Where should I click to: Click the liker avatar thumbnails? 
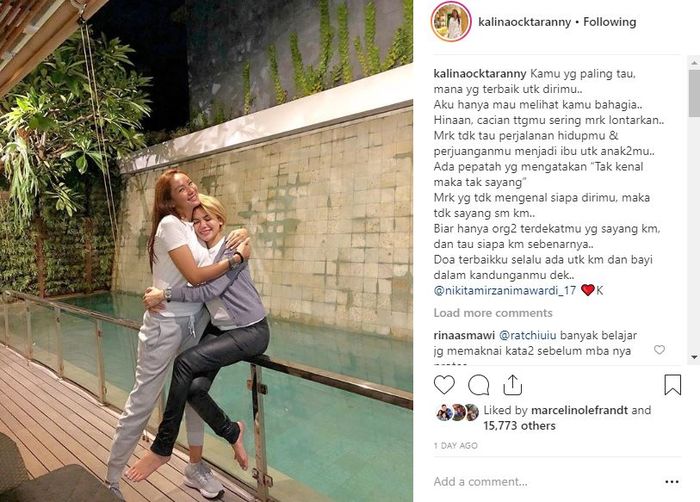[x=457, y=413]
